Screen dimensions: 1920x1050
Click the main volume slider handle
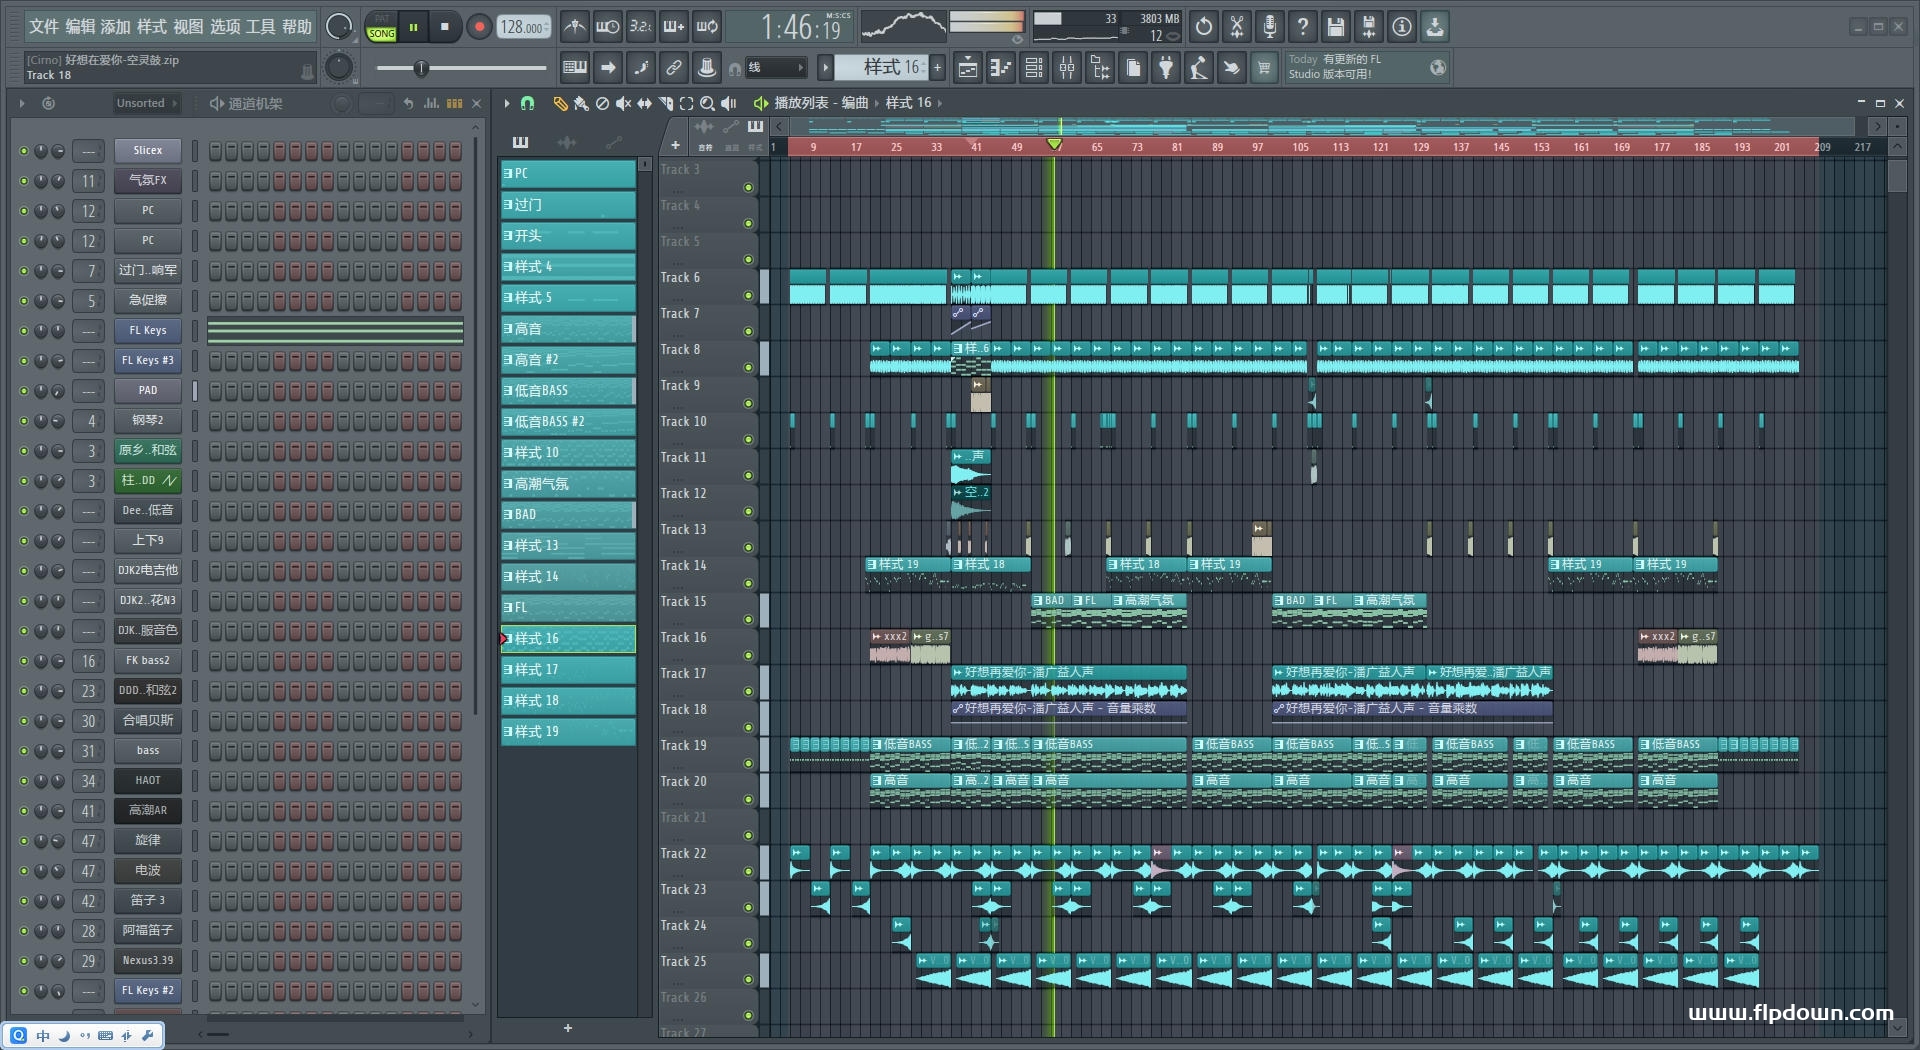[x=421, y=68]
